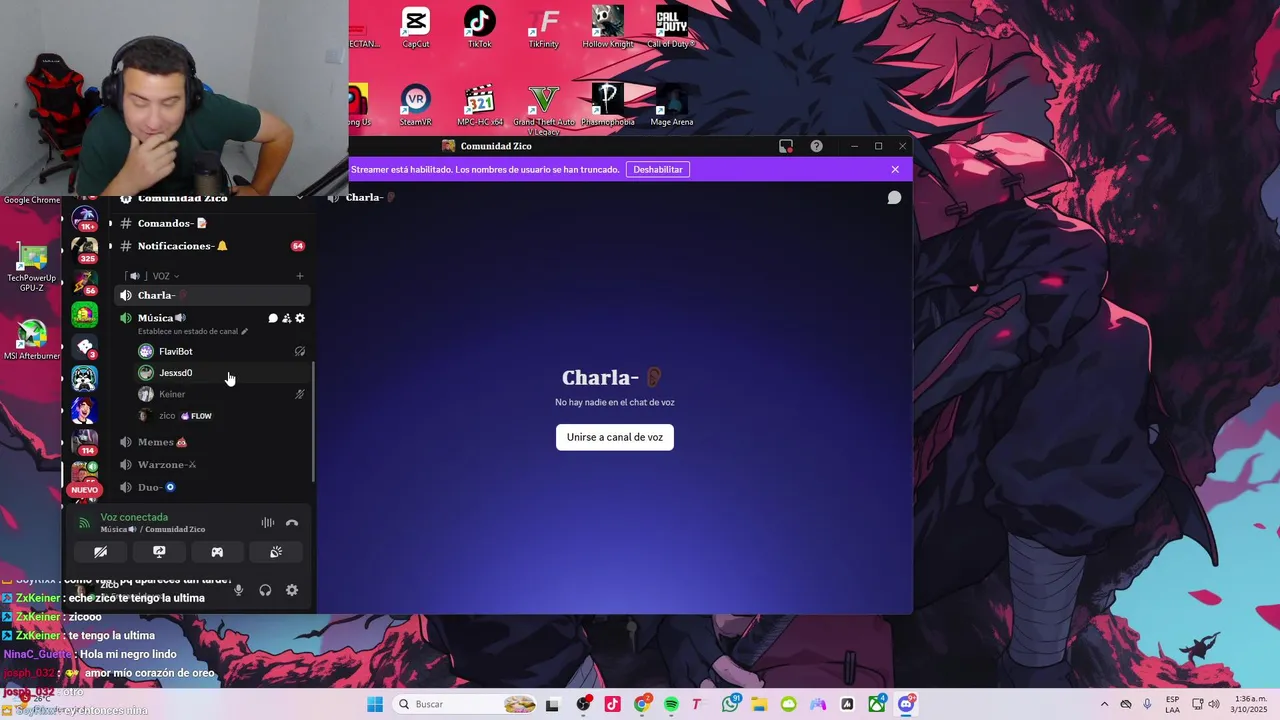Screen dimensions: 1280x720
Task: Click create invite icon on Música channel
Action: tap(286, 318)
